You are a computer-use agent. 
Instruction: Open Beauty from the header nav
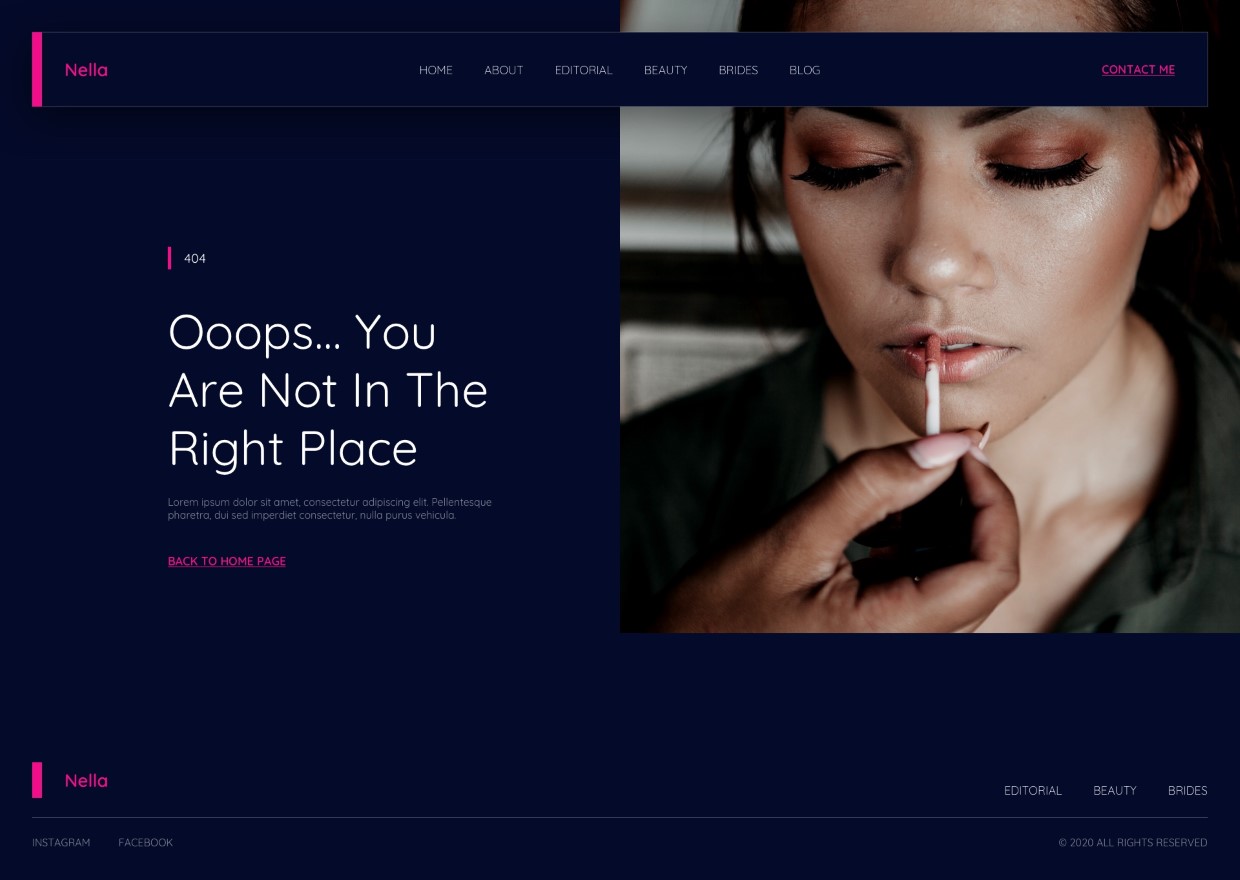pos(666,70)
